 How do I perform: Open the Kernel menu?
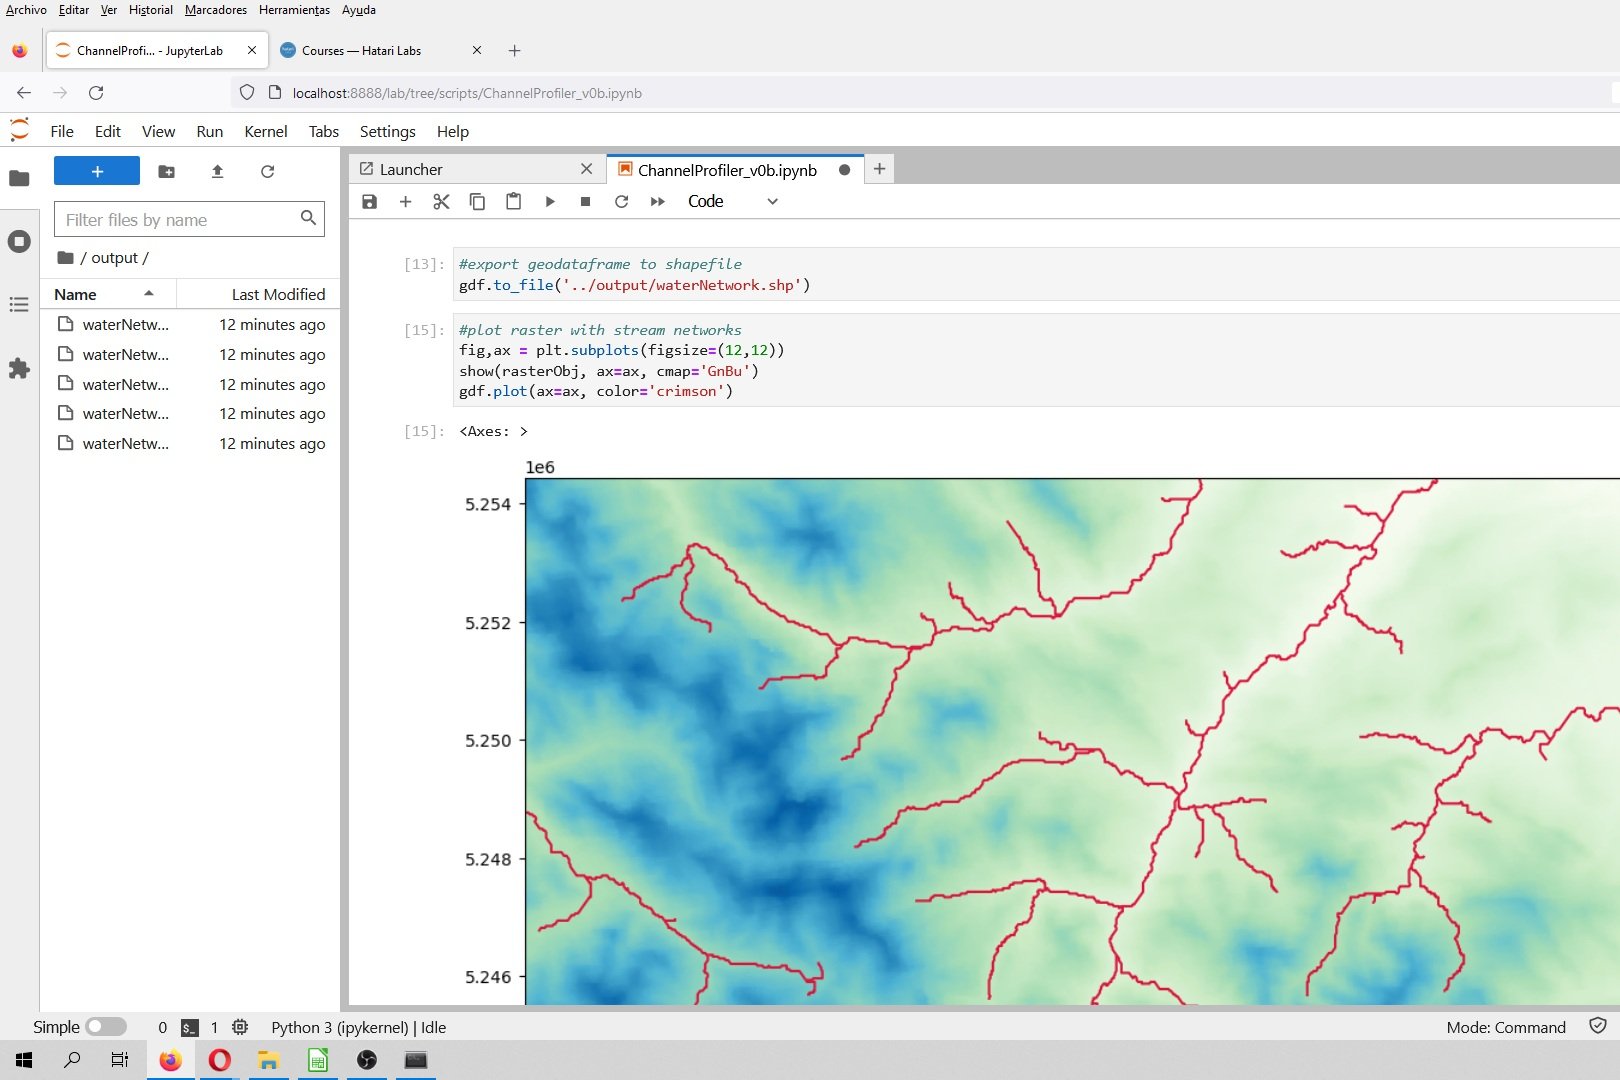[265, 131]
